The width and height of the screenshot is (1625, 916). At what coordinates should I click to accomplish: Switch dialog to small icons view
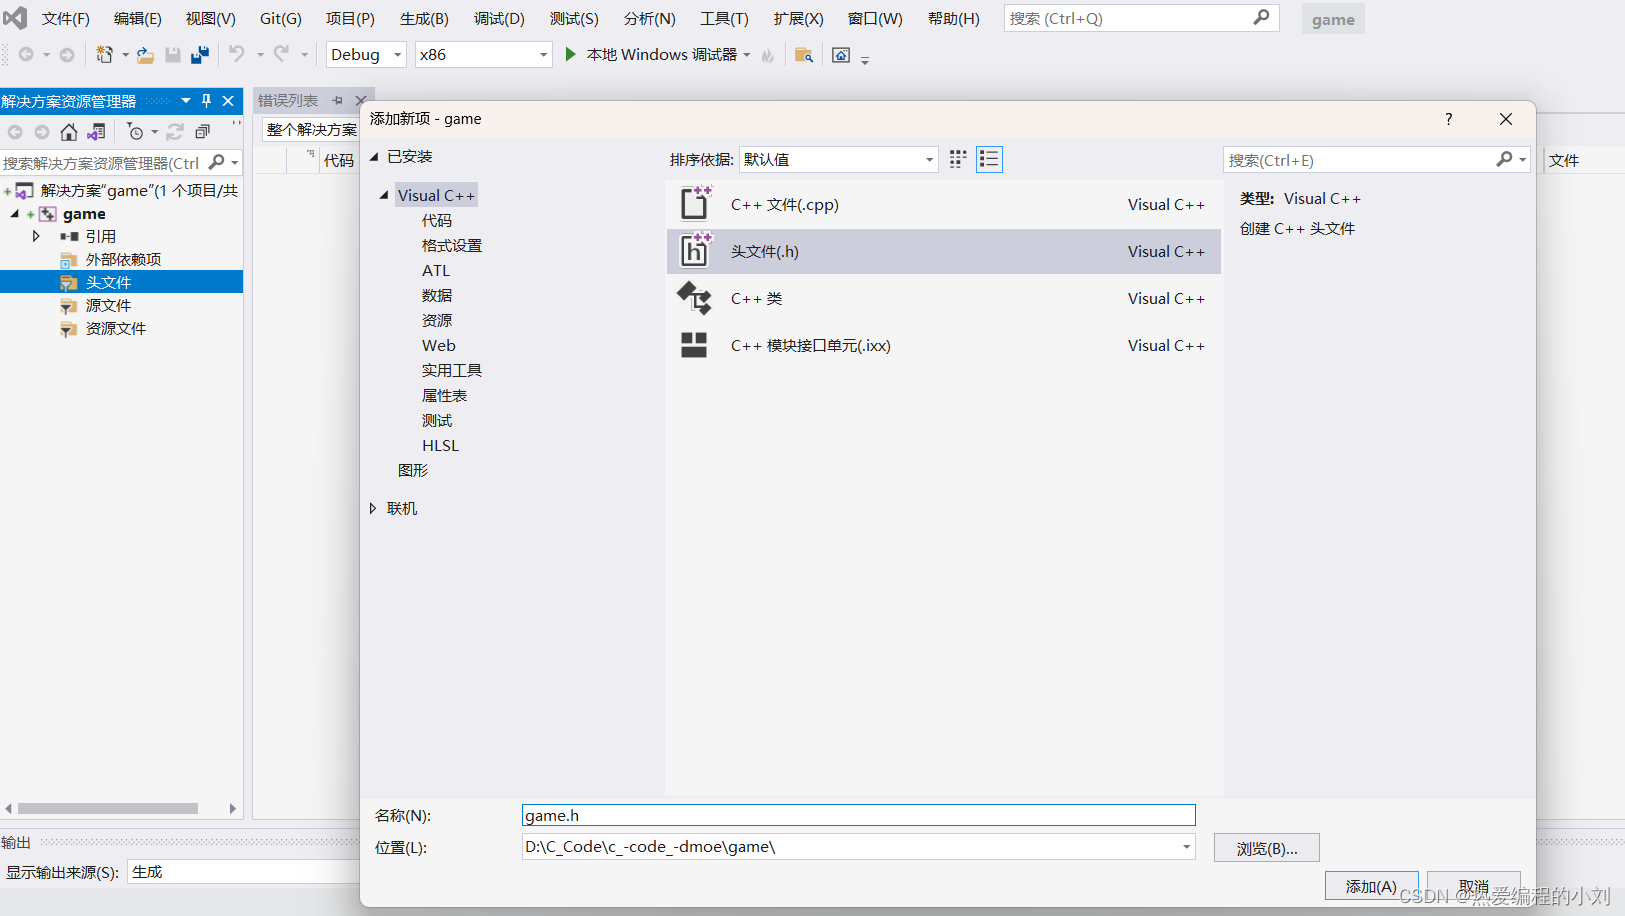[x=958, y=159]
